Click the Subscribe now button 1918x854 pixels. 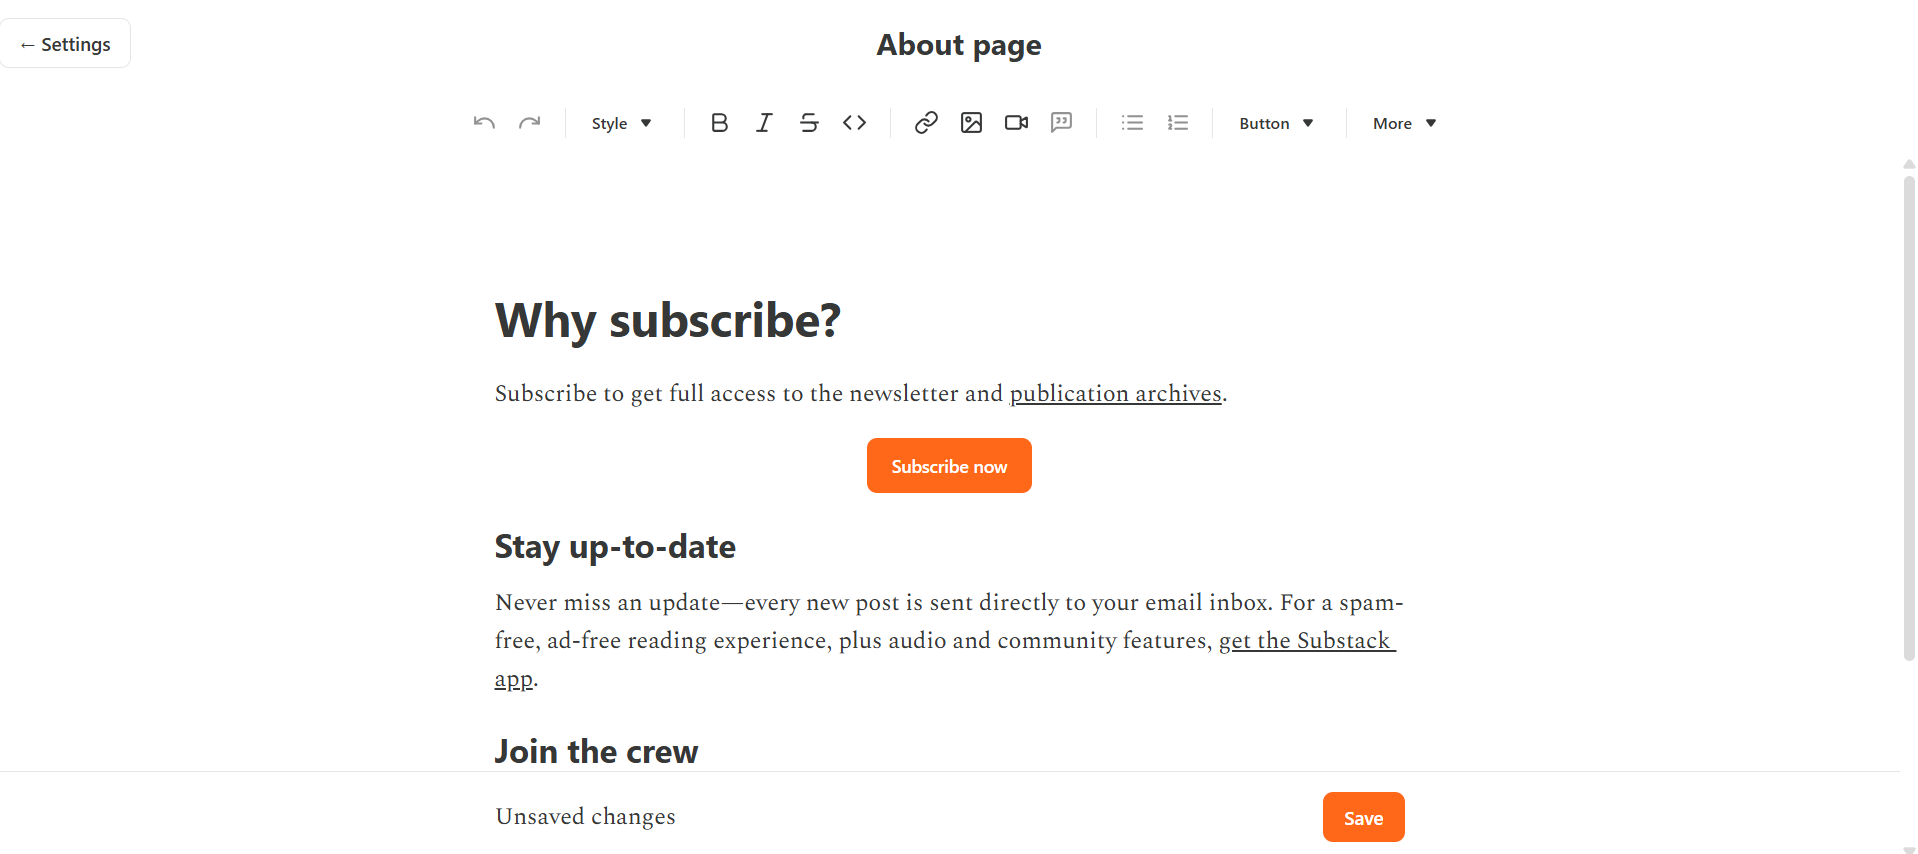[x=948, y=465]
